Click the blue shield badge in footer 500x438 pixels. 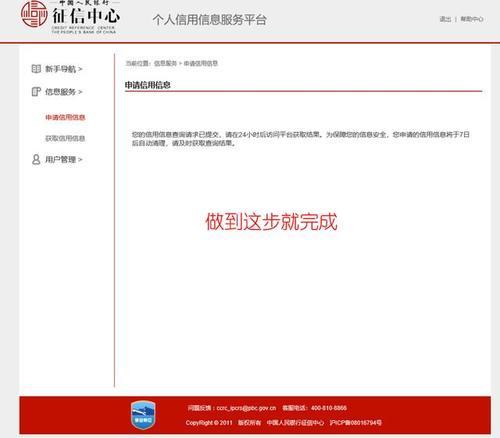point(143,415)
